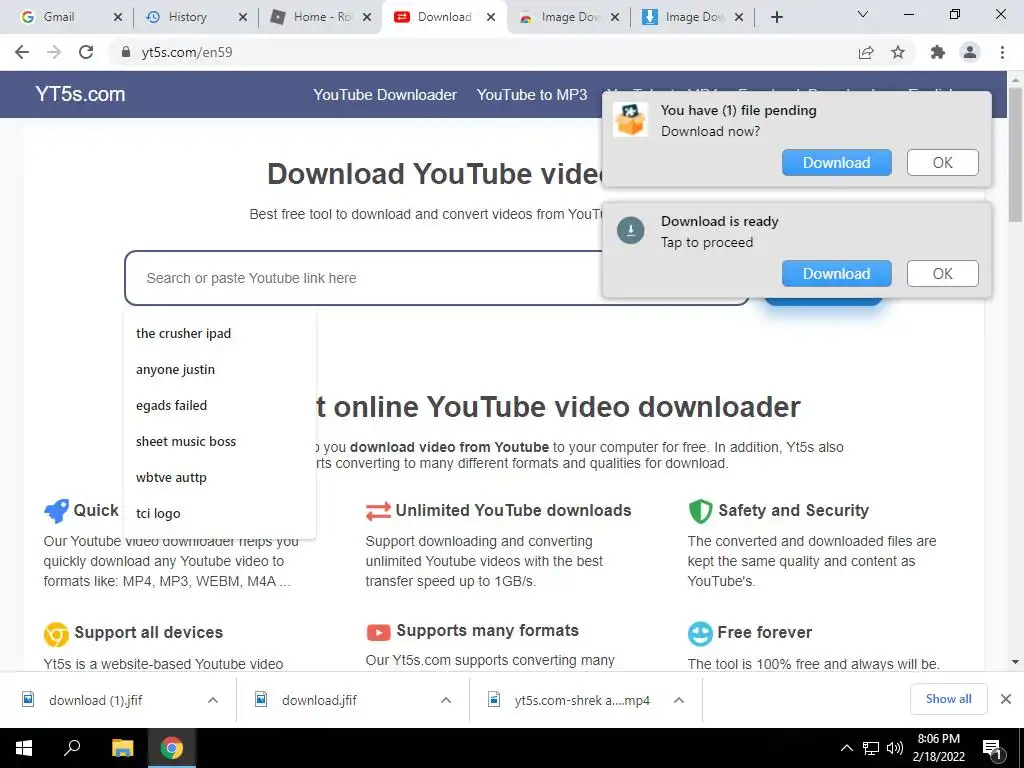This screenshot has width=1024, height=768.
Task: Click the red Supports many formats play icon
Action: [378, 632]
